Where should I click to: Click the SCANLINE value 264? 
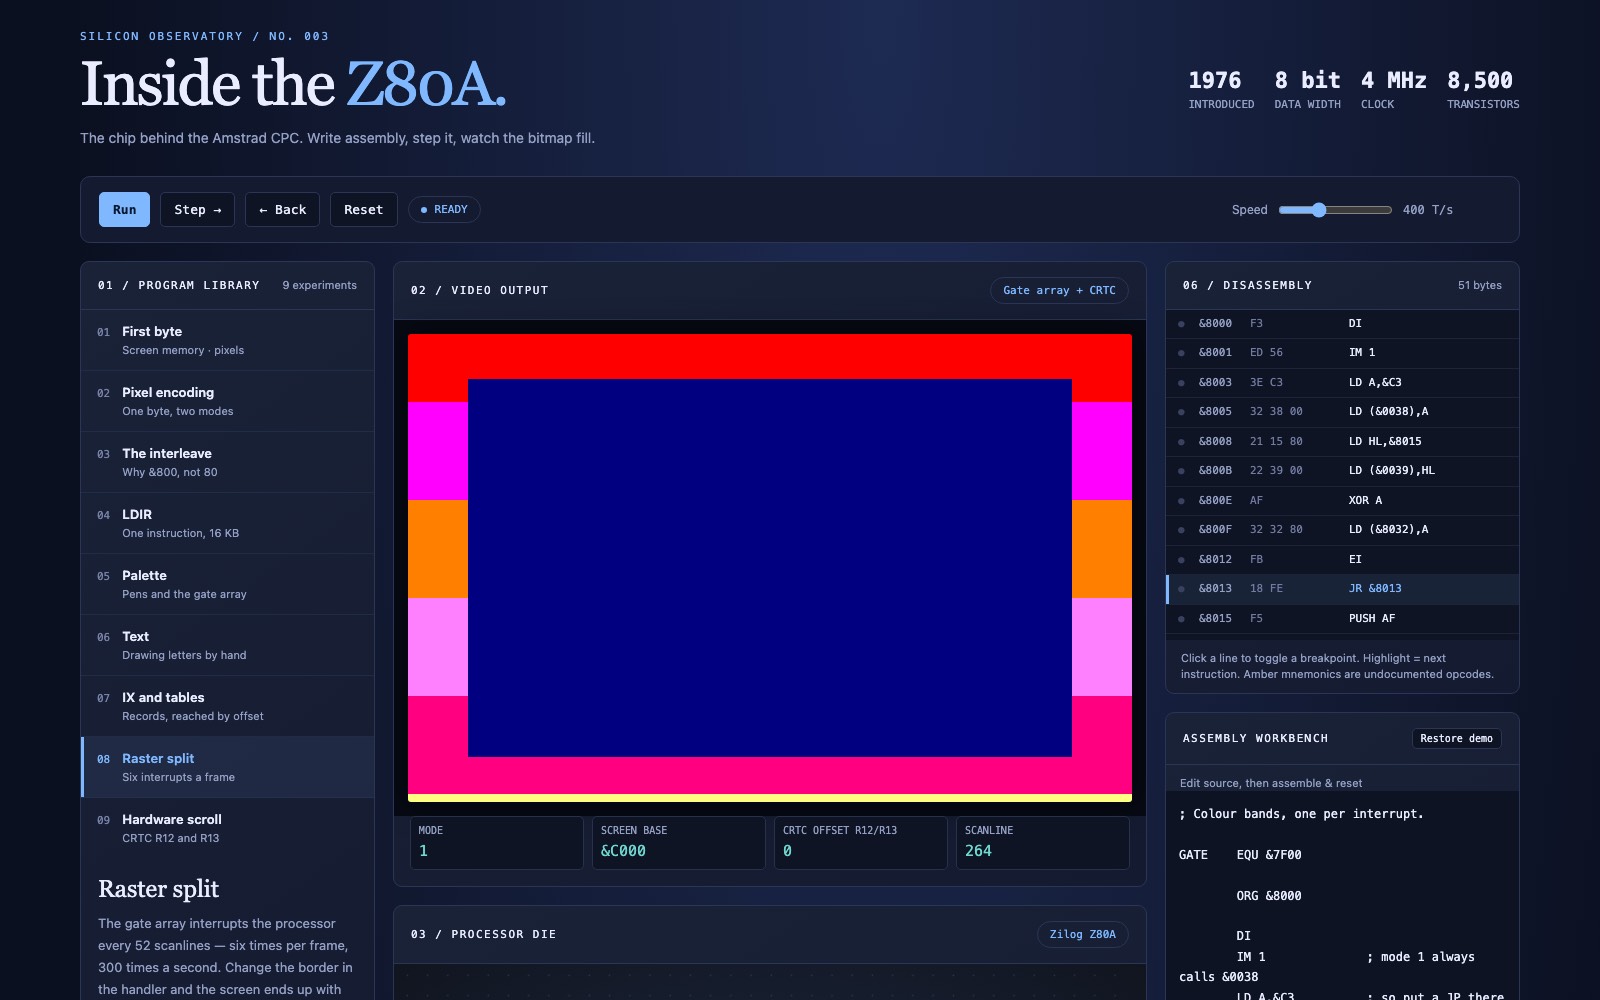(x=978, y=851)
